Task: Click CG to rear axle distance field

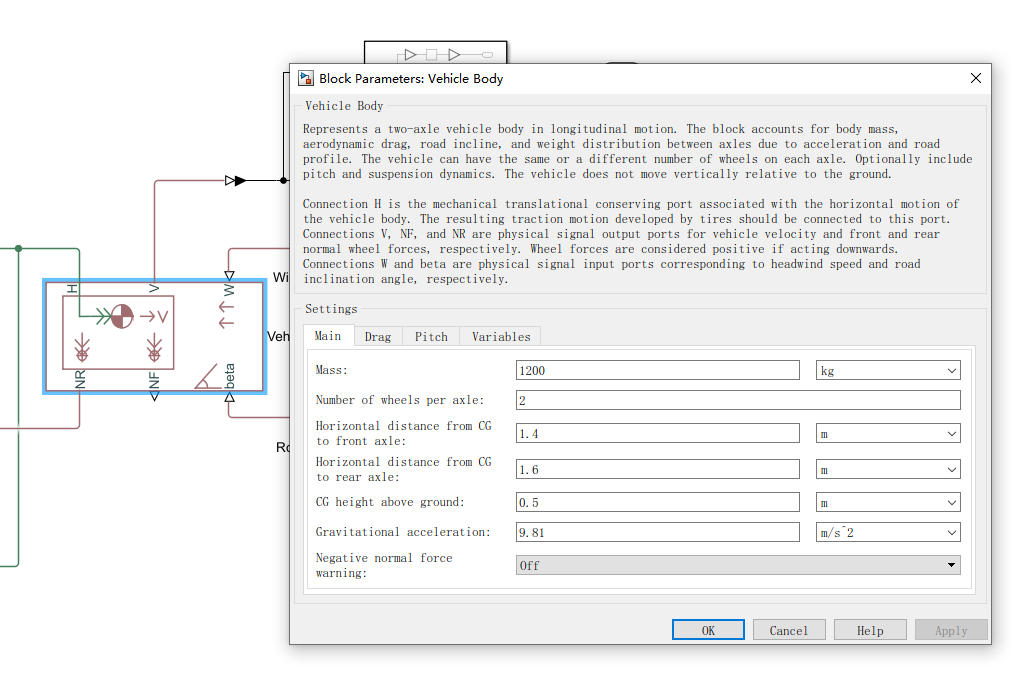Action: (658, 469)
